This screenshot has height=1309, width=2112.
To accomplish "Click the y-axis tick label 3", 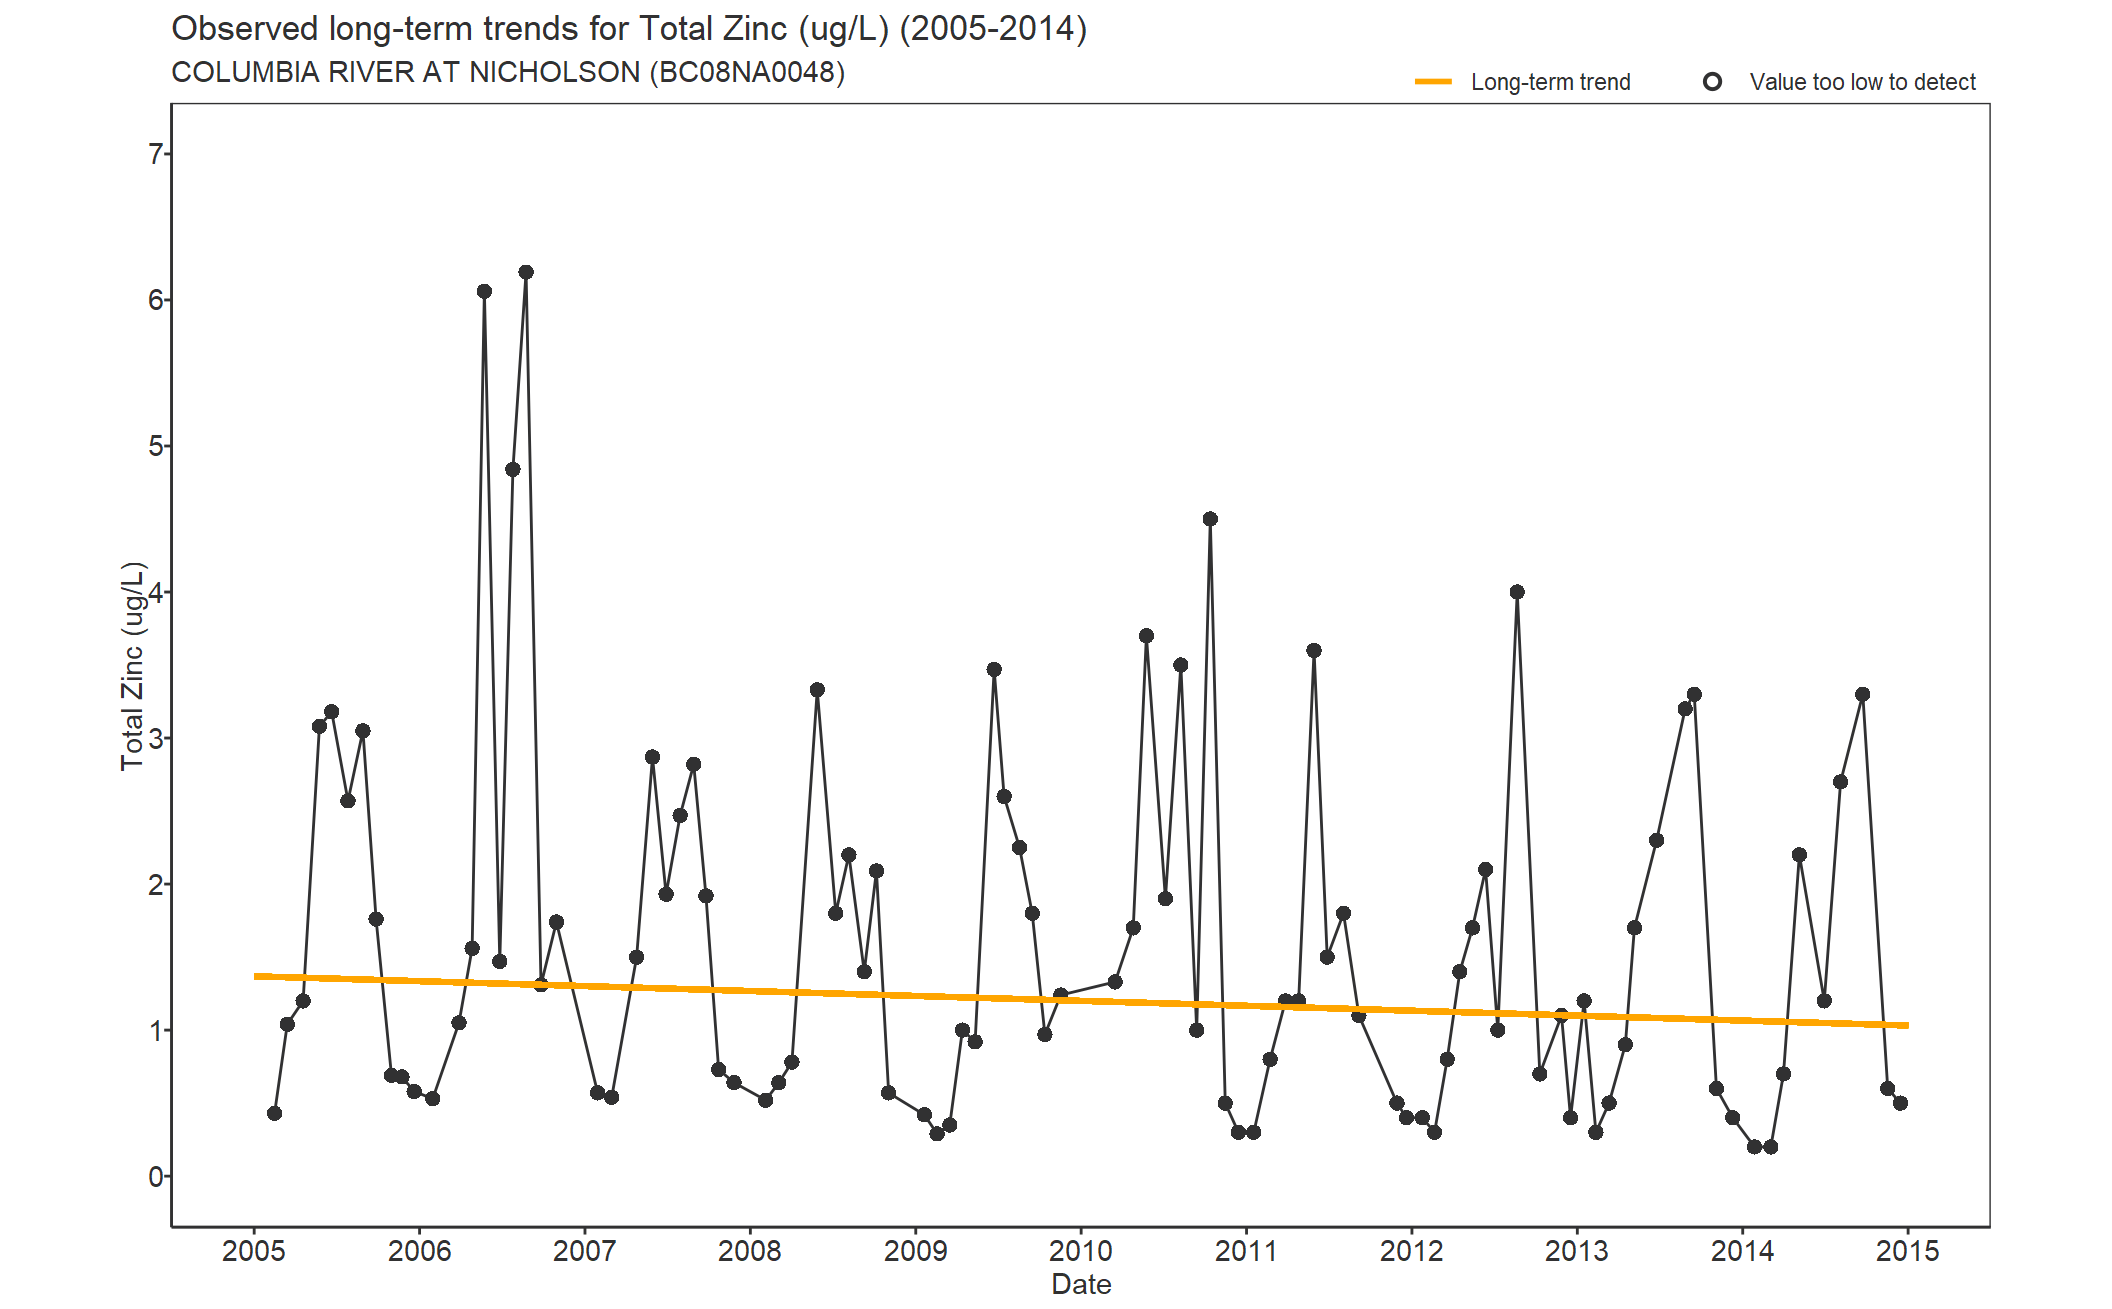I will 155,738.
